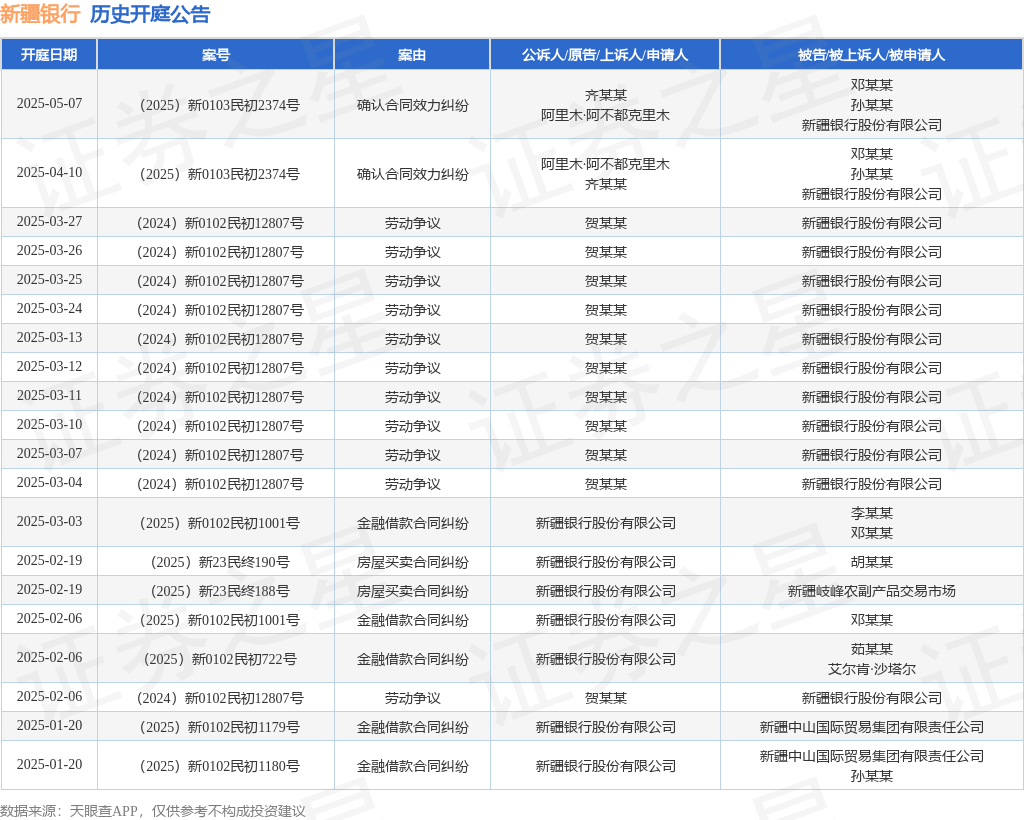
Task: Click the date cell 2025-03-11
Action: click(50, 395)
